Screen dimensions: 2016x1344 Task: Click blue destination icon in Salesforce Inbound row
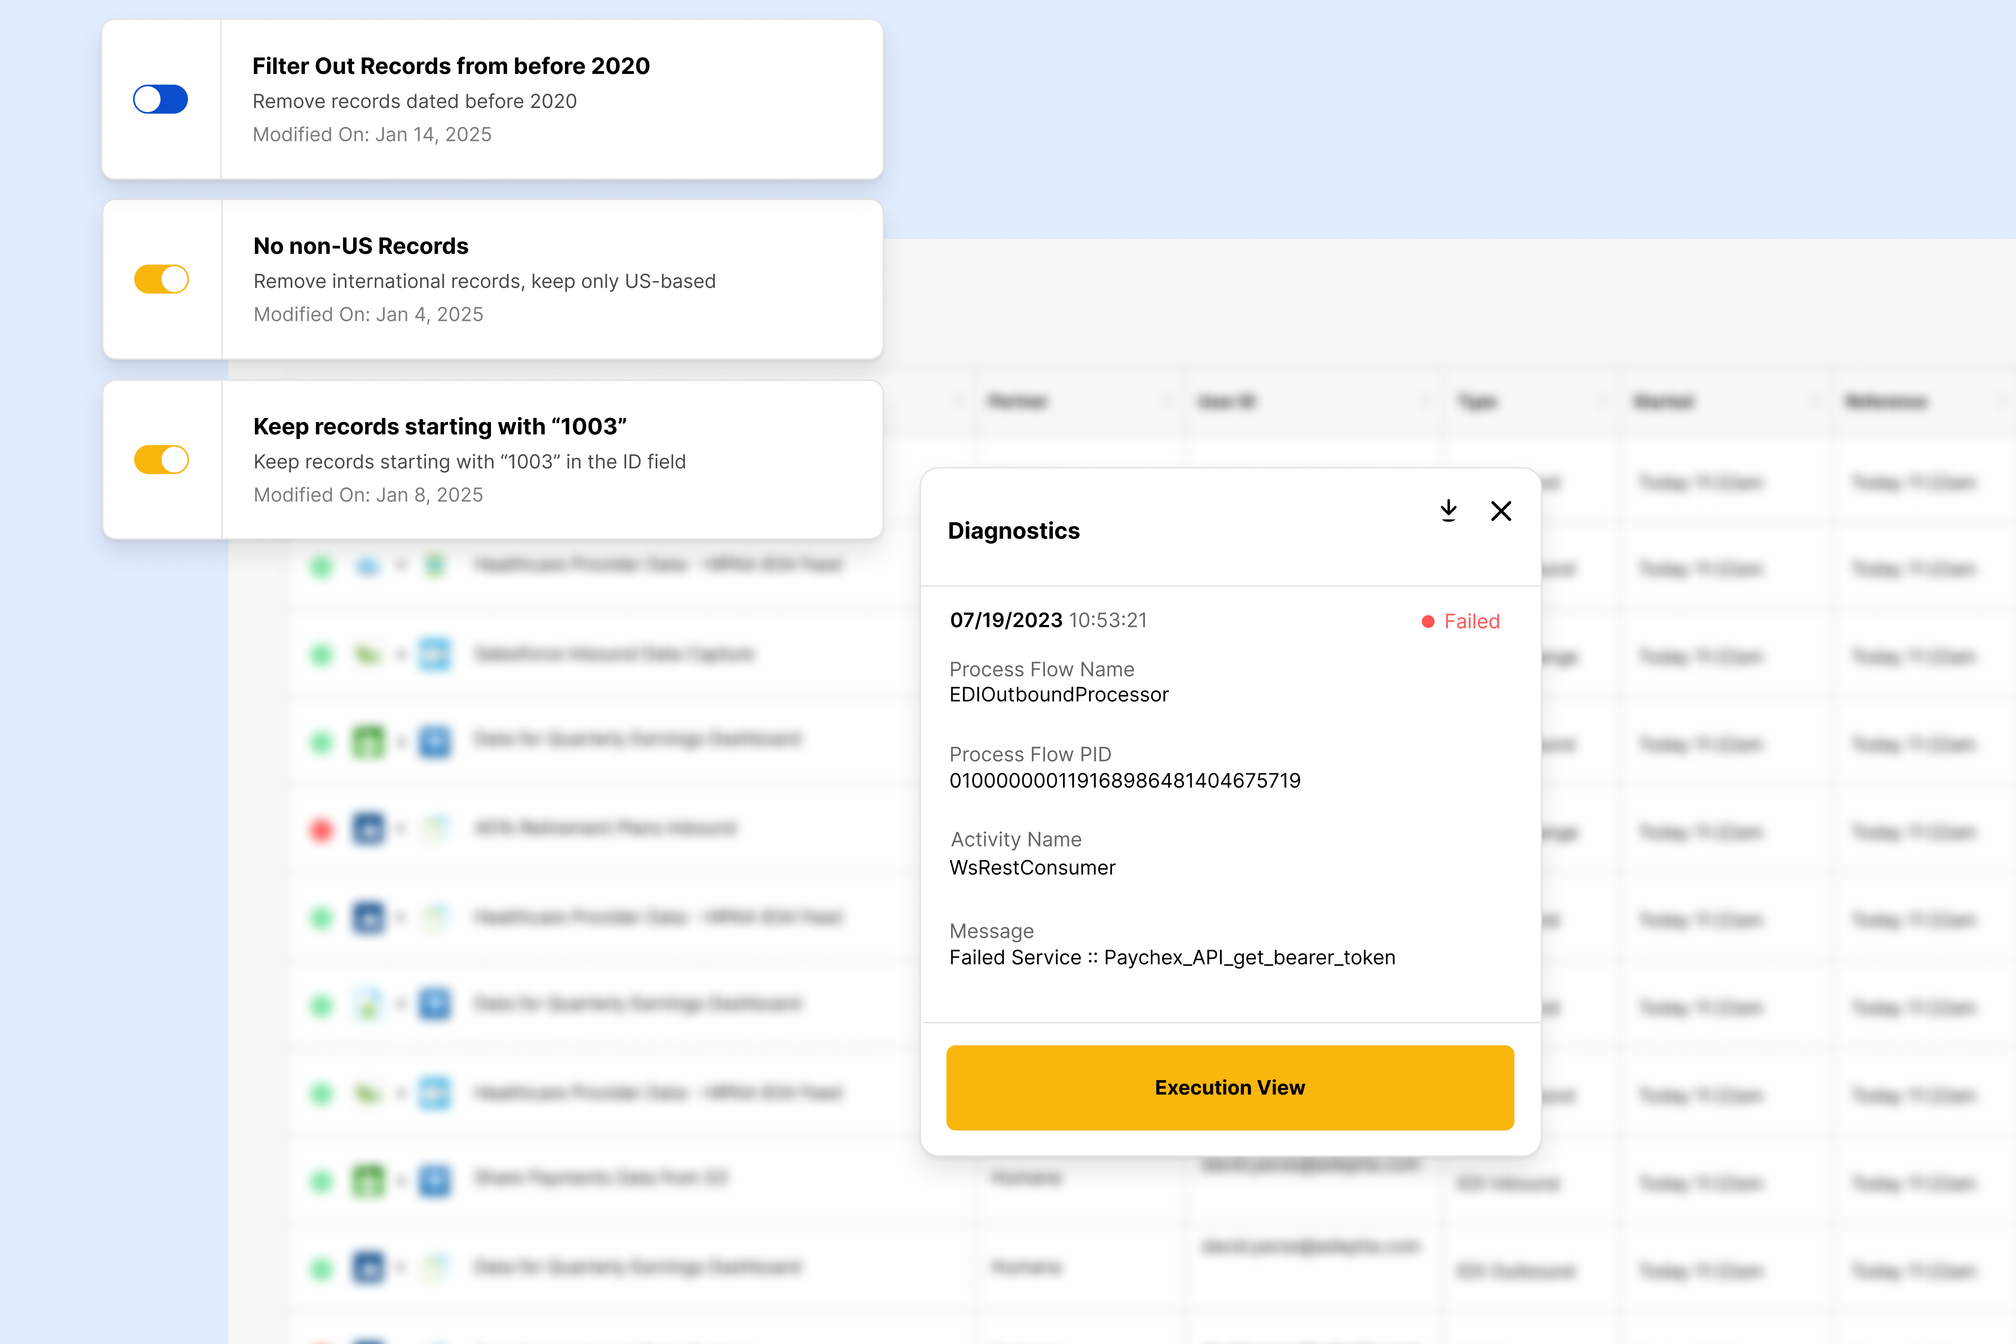pyautogui.click(x=435, y=655)
